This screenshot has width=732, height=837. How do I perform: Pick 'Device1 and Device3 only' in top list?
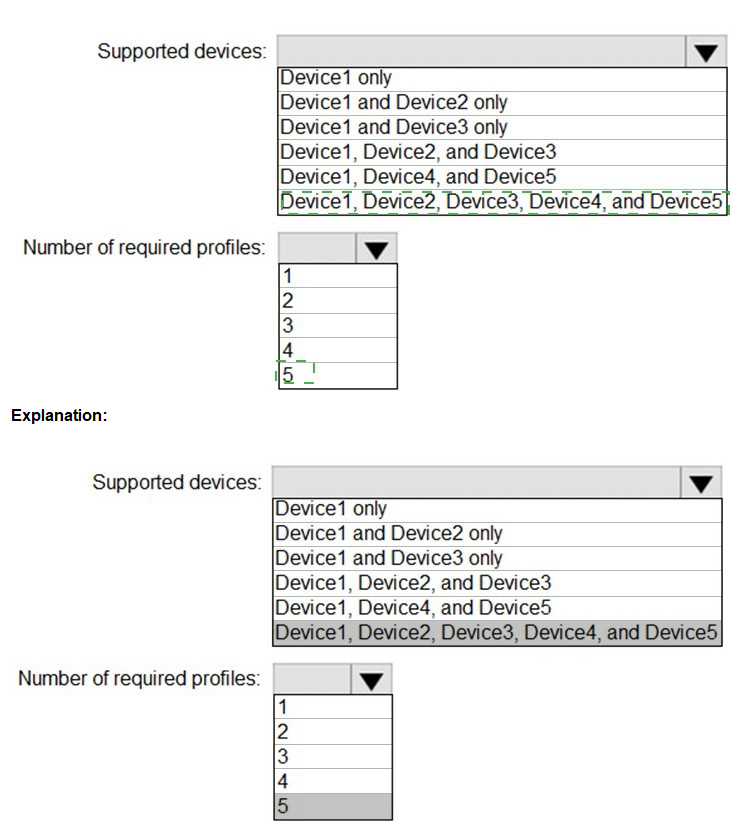393,127
